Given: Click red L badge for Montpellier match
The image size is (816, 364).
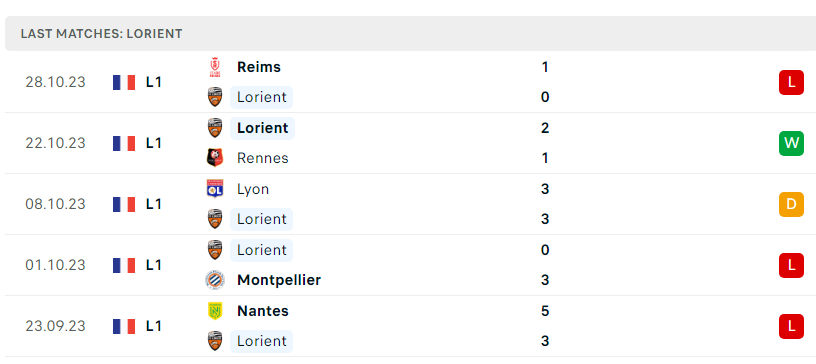Looking at the screenshot, I should coord(791,265).
